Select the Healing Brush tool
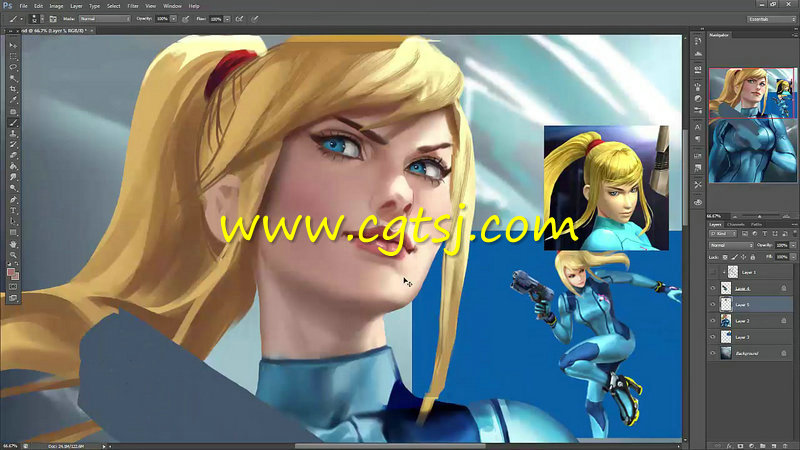800x450 pixels. click(x=13, y=111)
